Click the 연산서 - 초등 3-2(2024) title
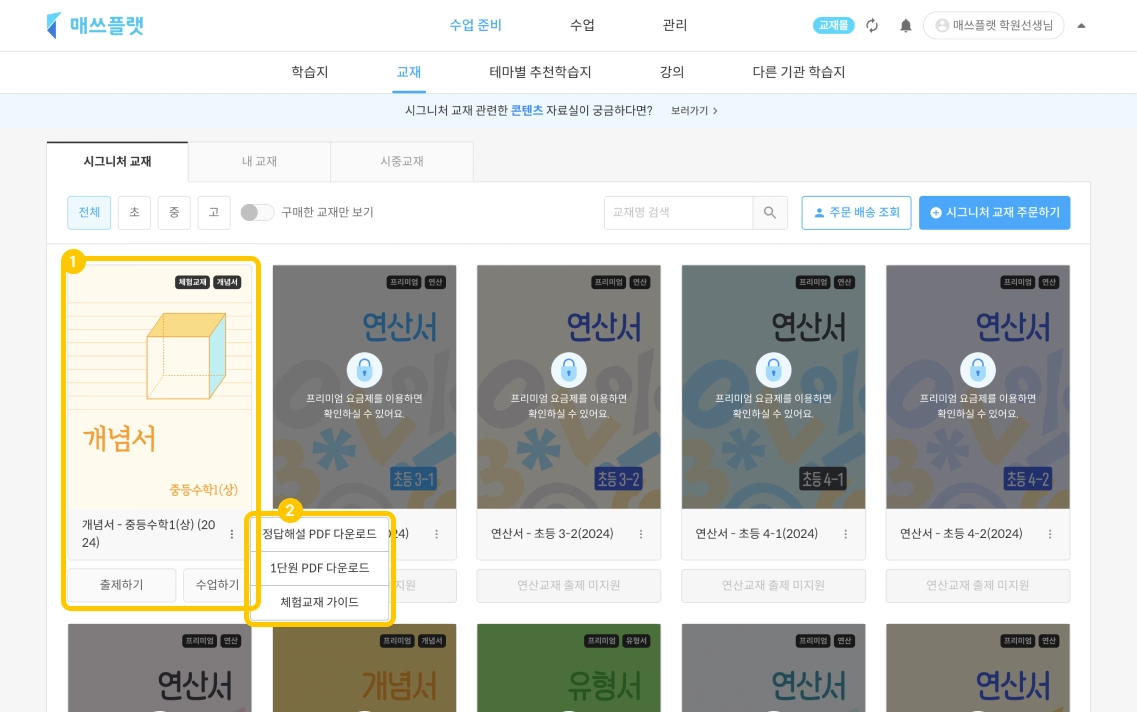The width and height of the screenshot is (1137, 712). (x=552, y=534)
